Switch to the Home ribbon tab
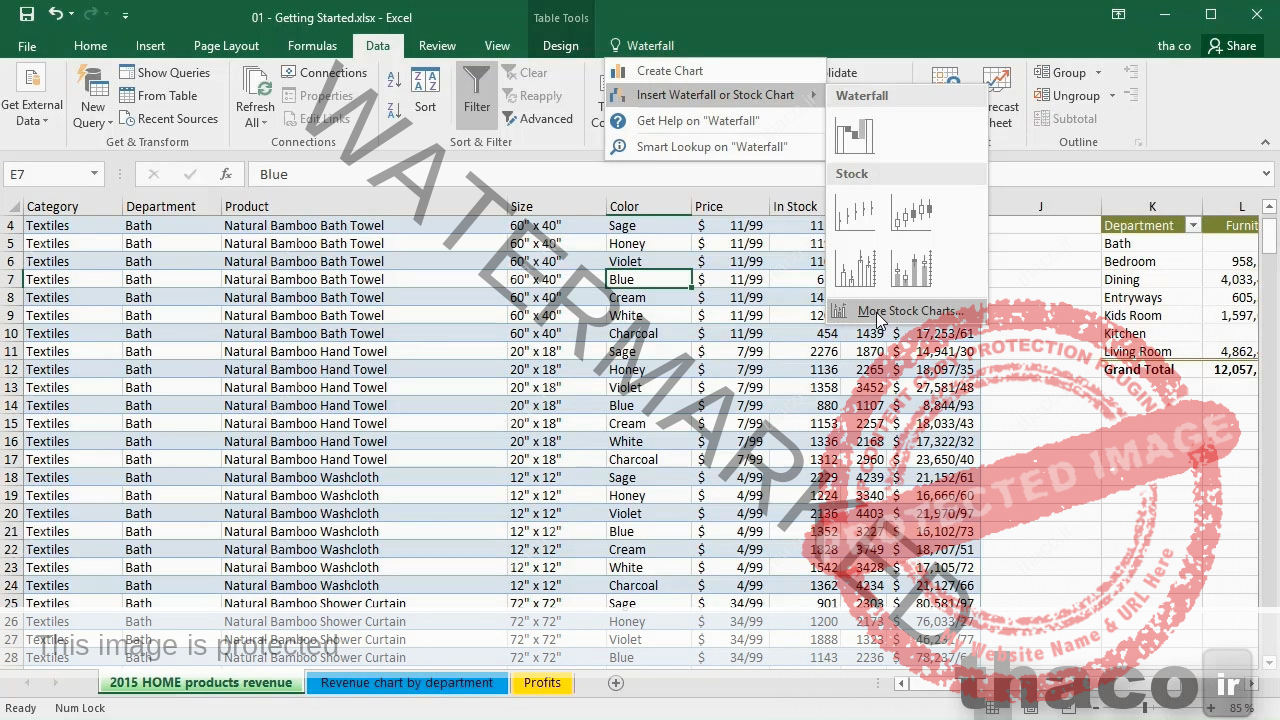 coord(90,45)
